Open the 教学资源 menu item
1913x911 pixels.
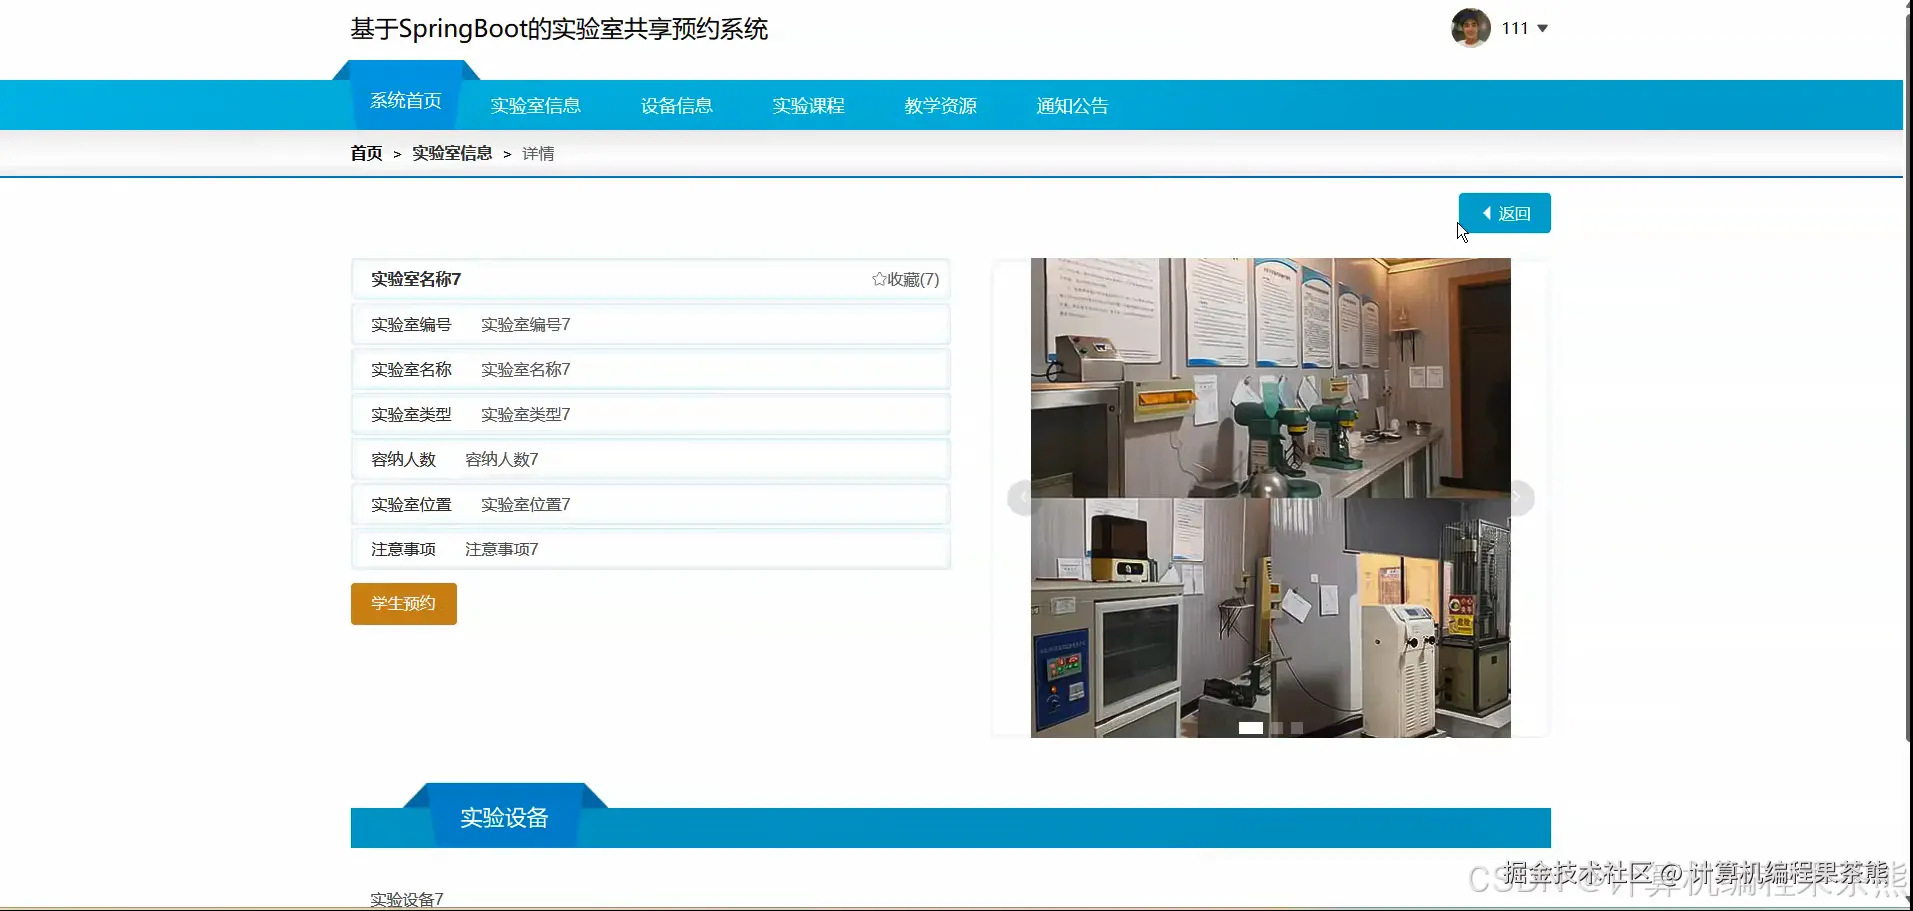939,105
